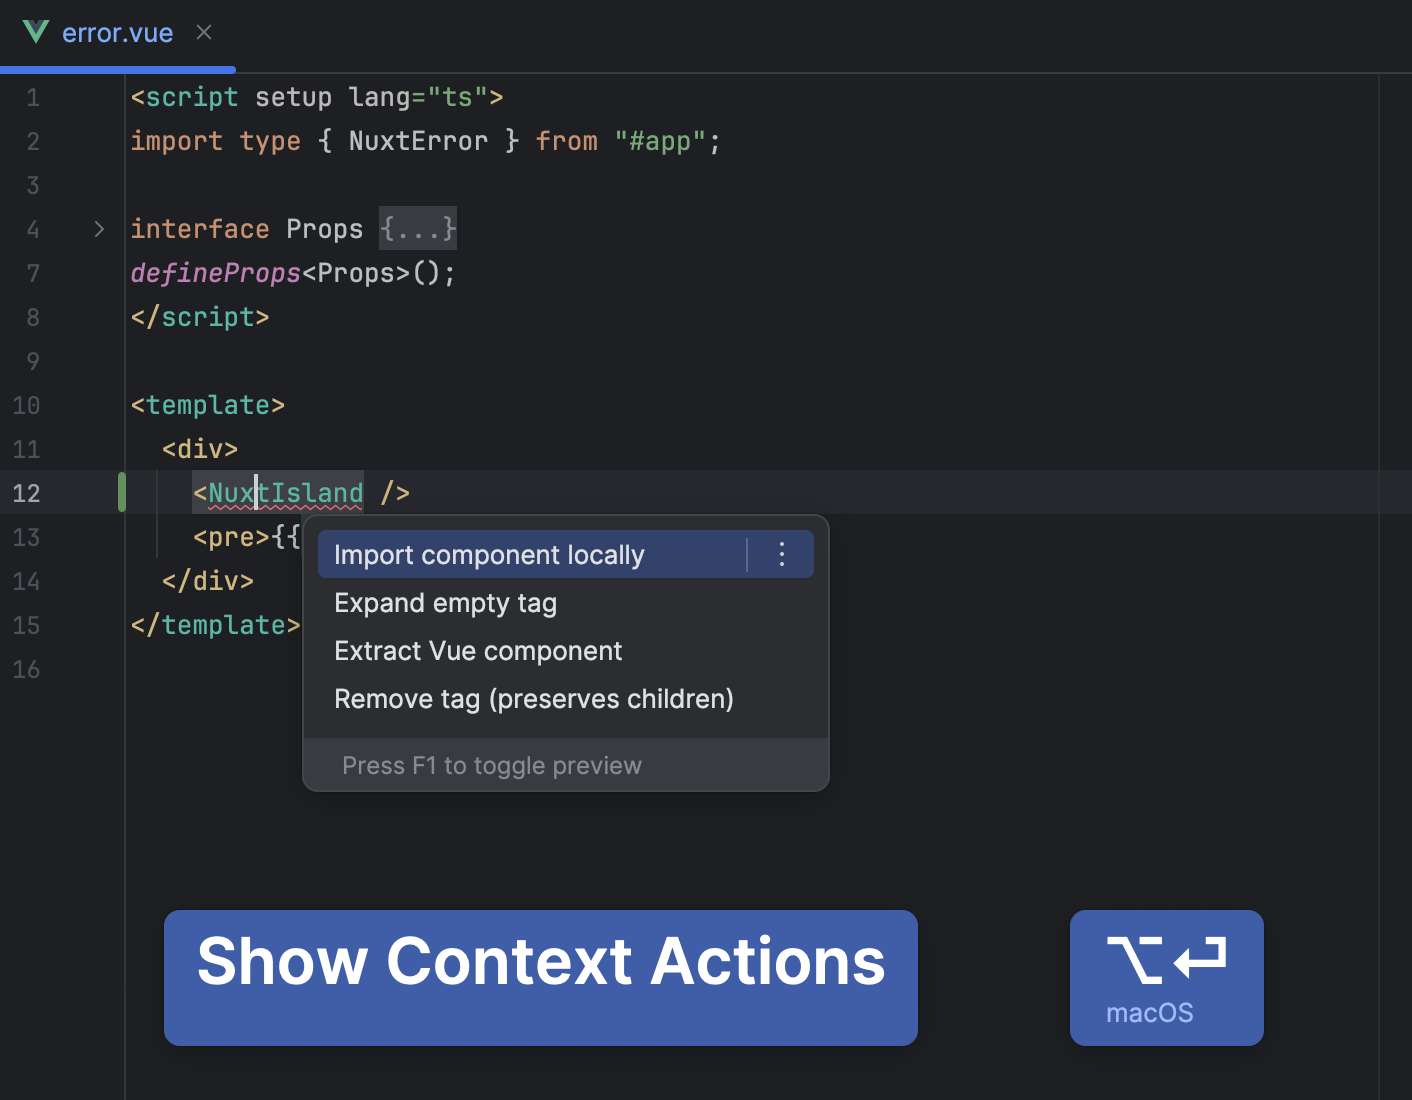Click the green change marker beside line 12

pos(121,493)
